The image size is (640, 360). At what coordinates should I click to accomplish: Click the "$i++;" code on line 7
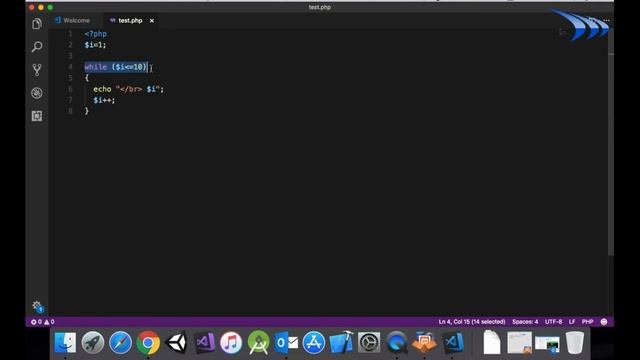pos(104,100)
